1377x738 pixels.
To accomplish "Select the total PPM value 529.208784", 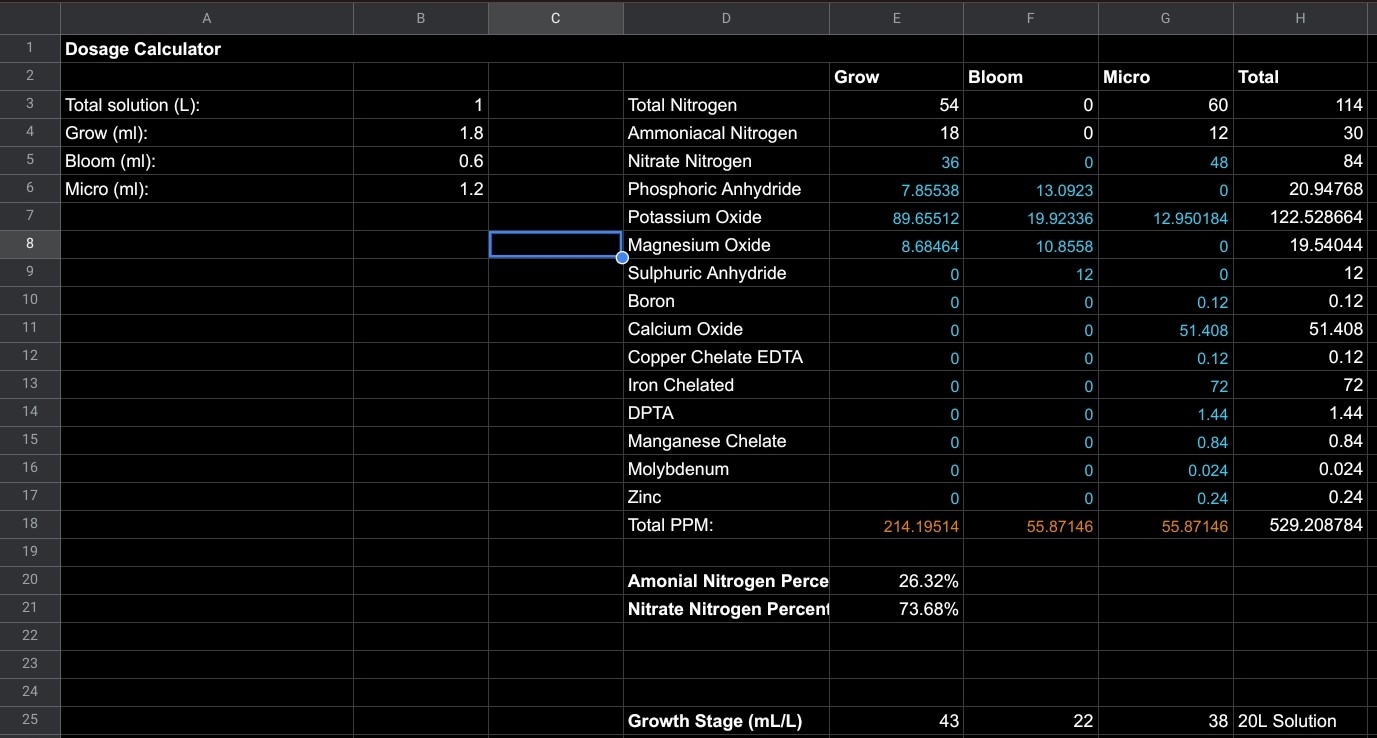I will tap(1299, 525).
